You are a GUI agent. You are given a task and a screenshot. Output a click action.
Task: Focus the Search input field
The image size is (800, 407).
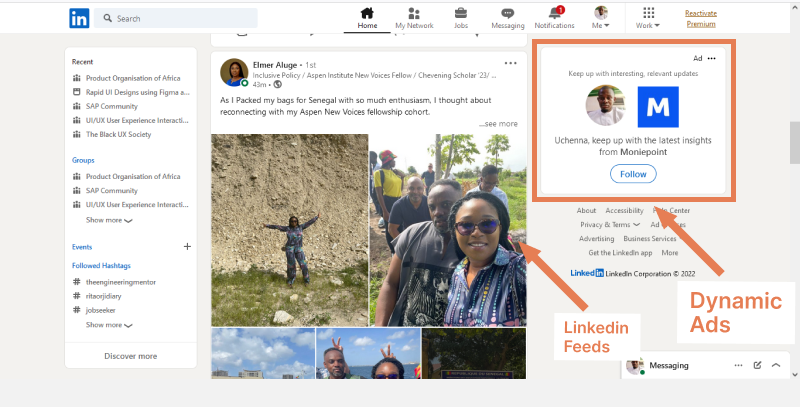176,18
